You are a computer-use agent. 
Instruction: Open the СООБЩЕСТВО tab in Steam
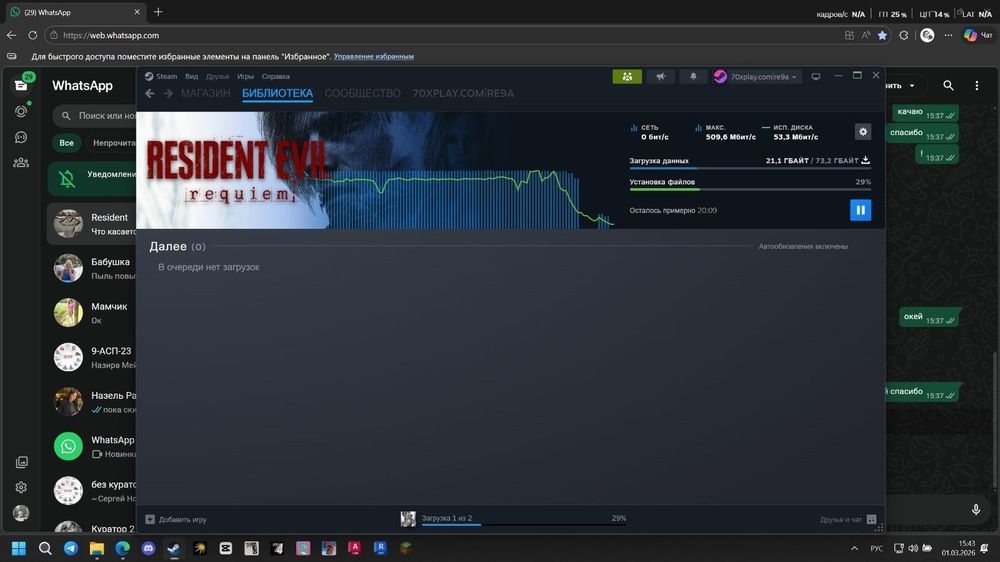click(362, 93)
